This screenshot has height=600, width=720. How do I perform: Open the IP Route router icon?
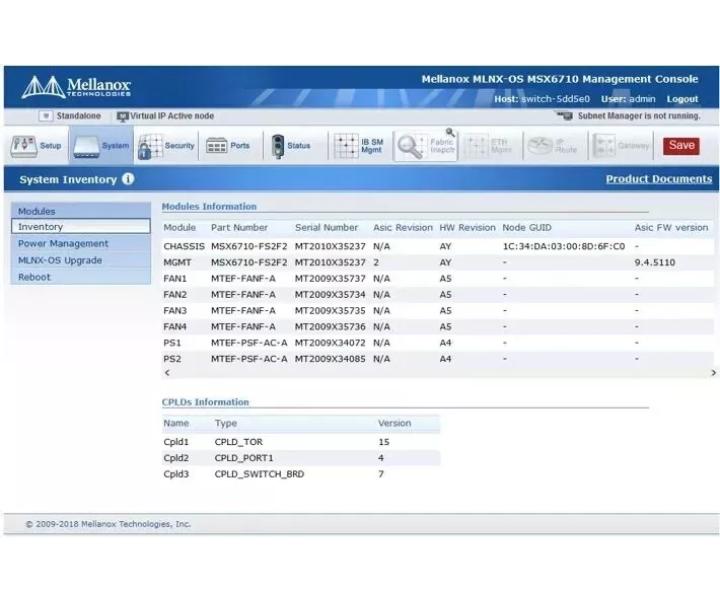[540, 146]
